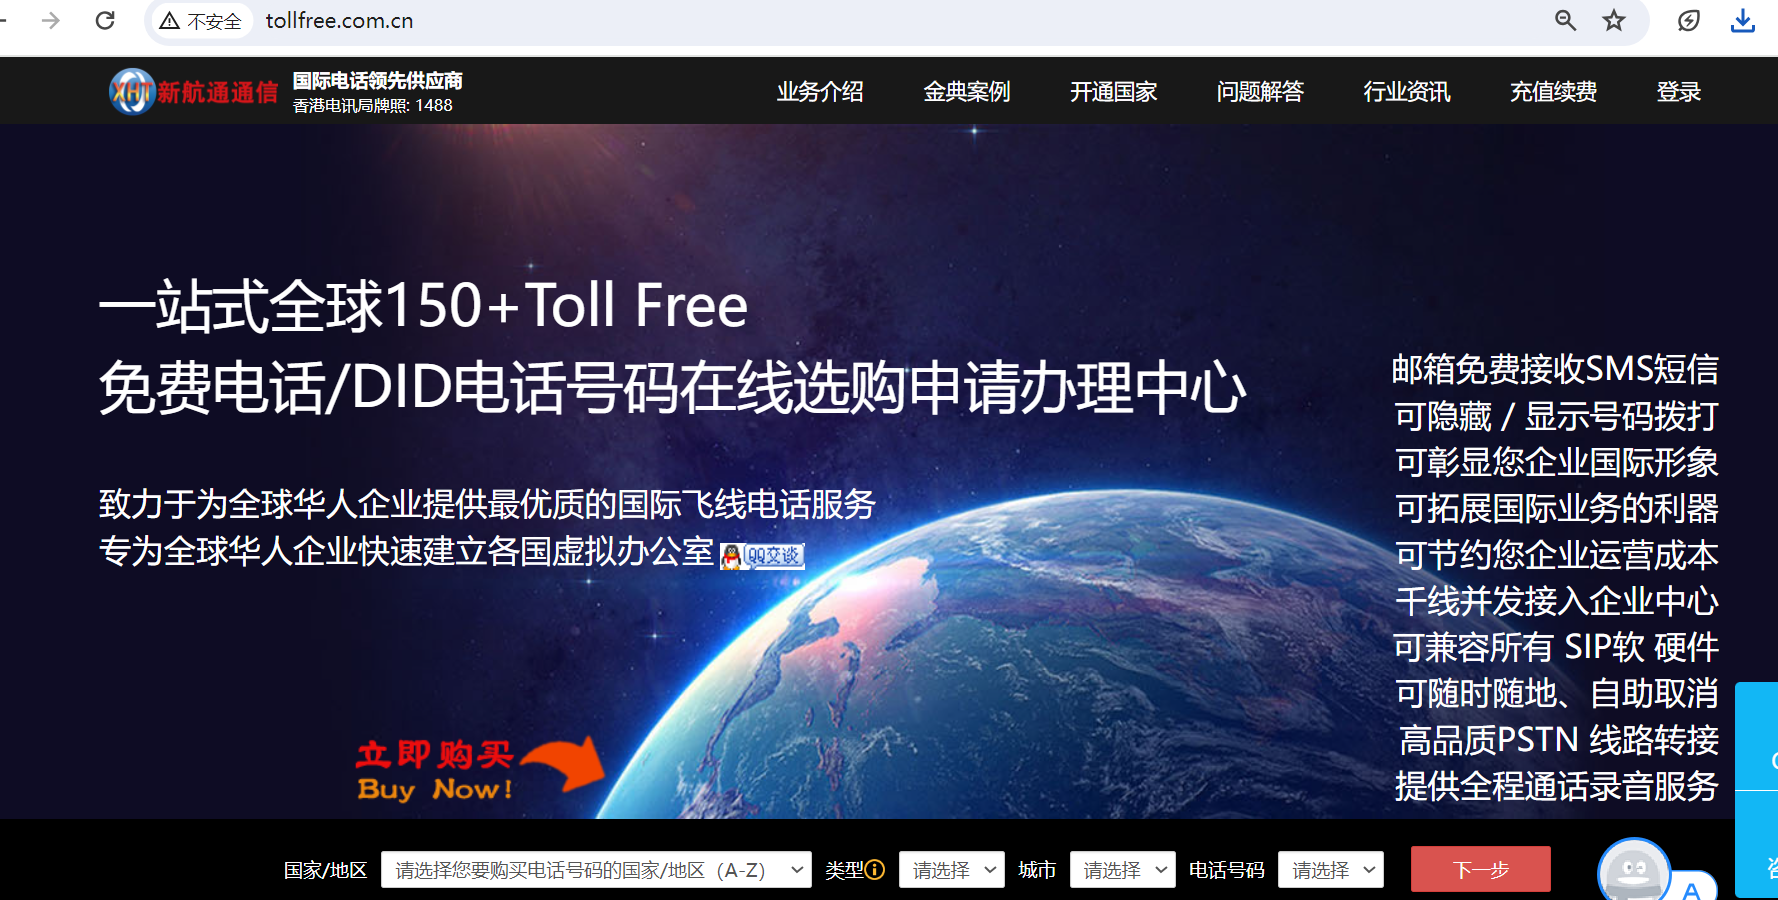Screen dimensions: 1778x900
Task: Open the not-secure warning icon
Action: (x=170, y=21)
